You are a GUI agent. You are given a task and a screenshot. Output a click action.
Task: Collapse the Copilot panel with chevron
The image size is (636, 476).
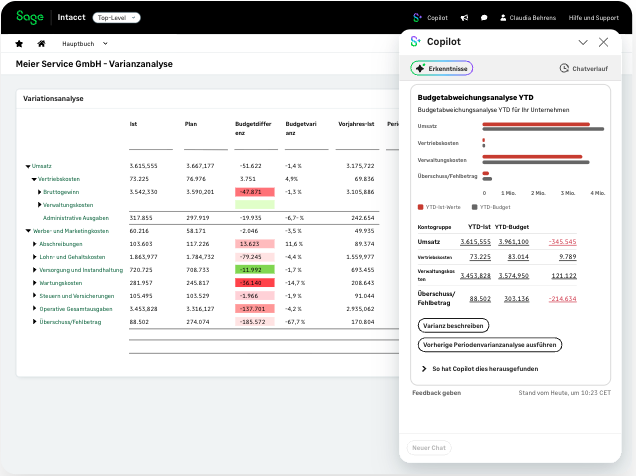583,42
